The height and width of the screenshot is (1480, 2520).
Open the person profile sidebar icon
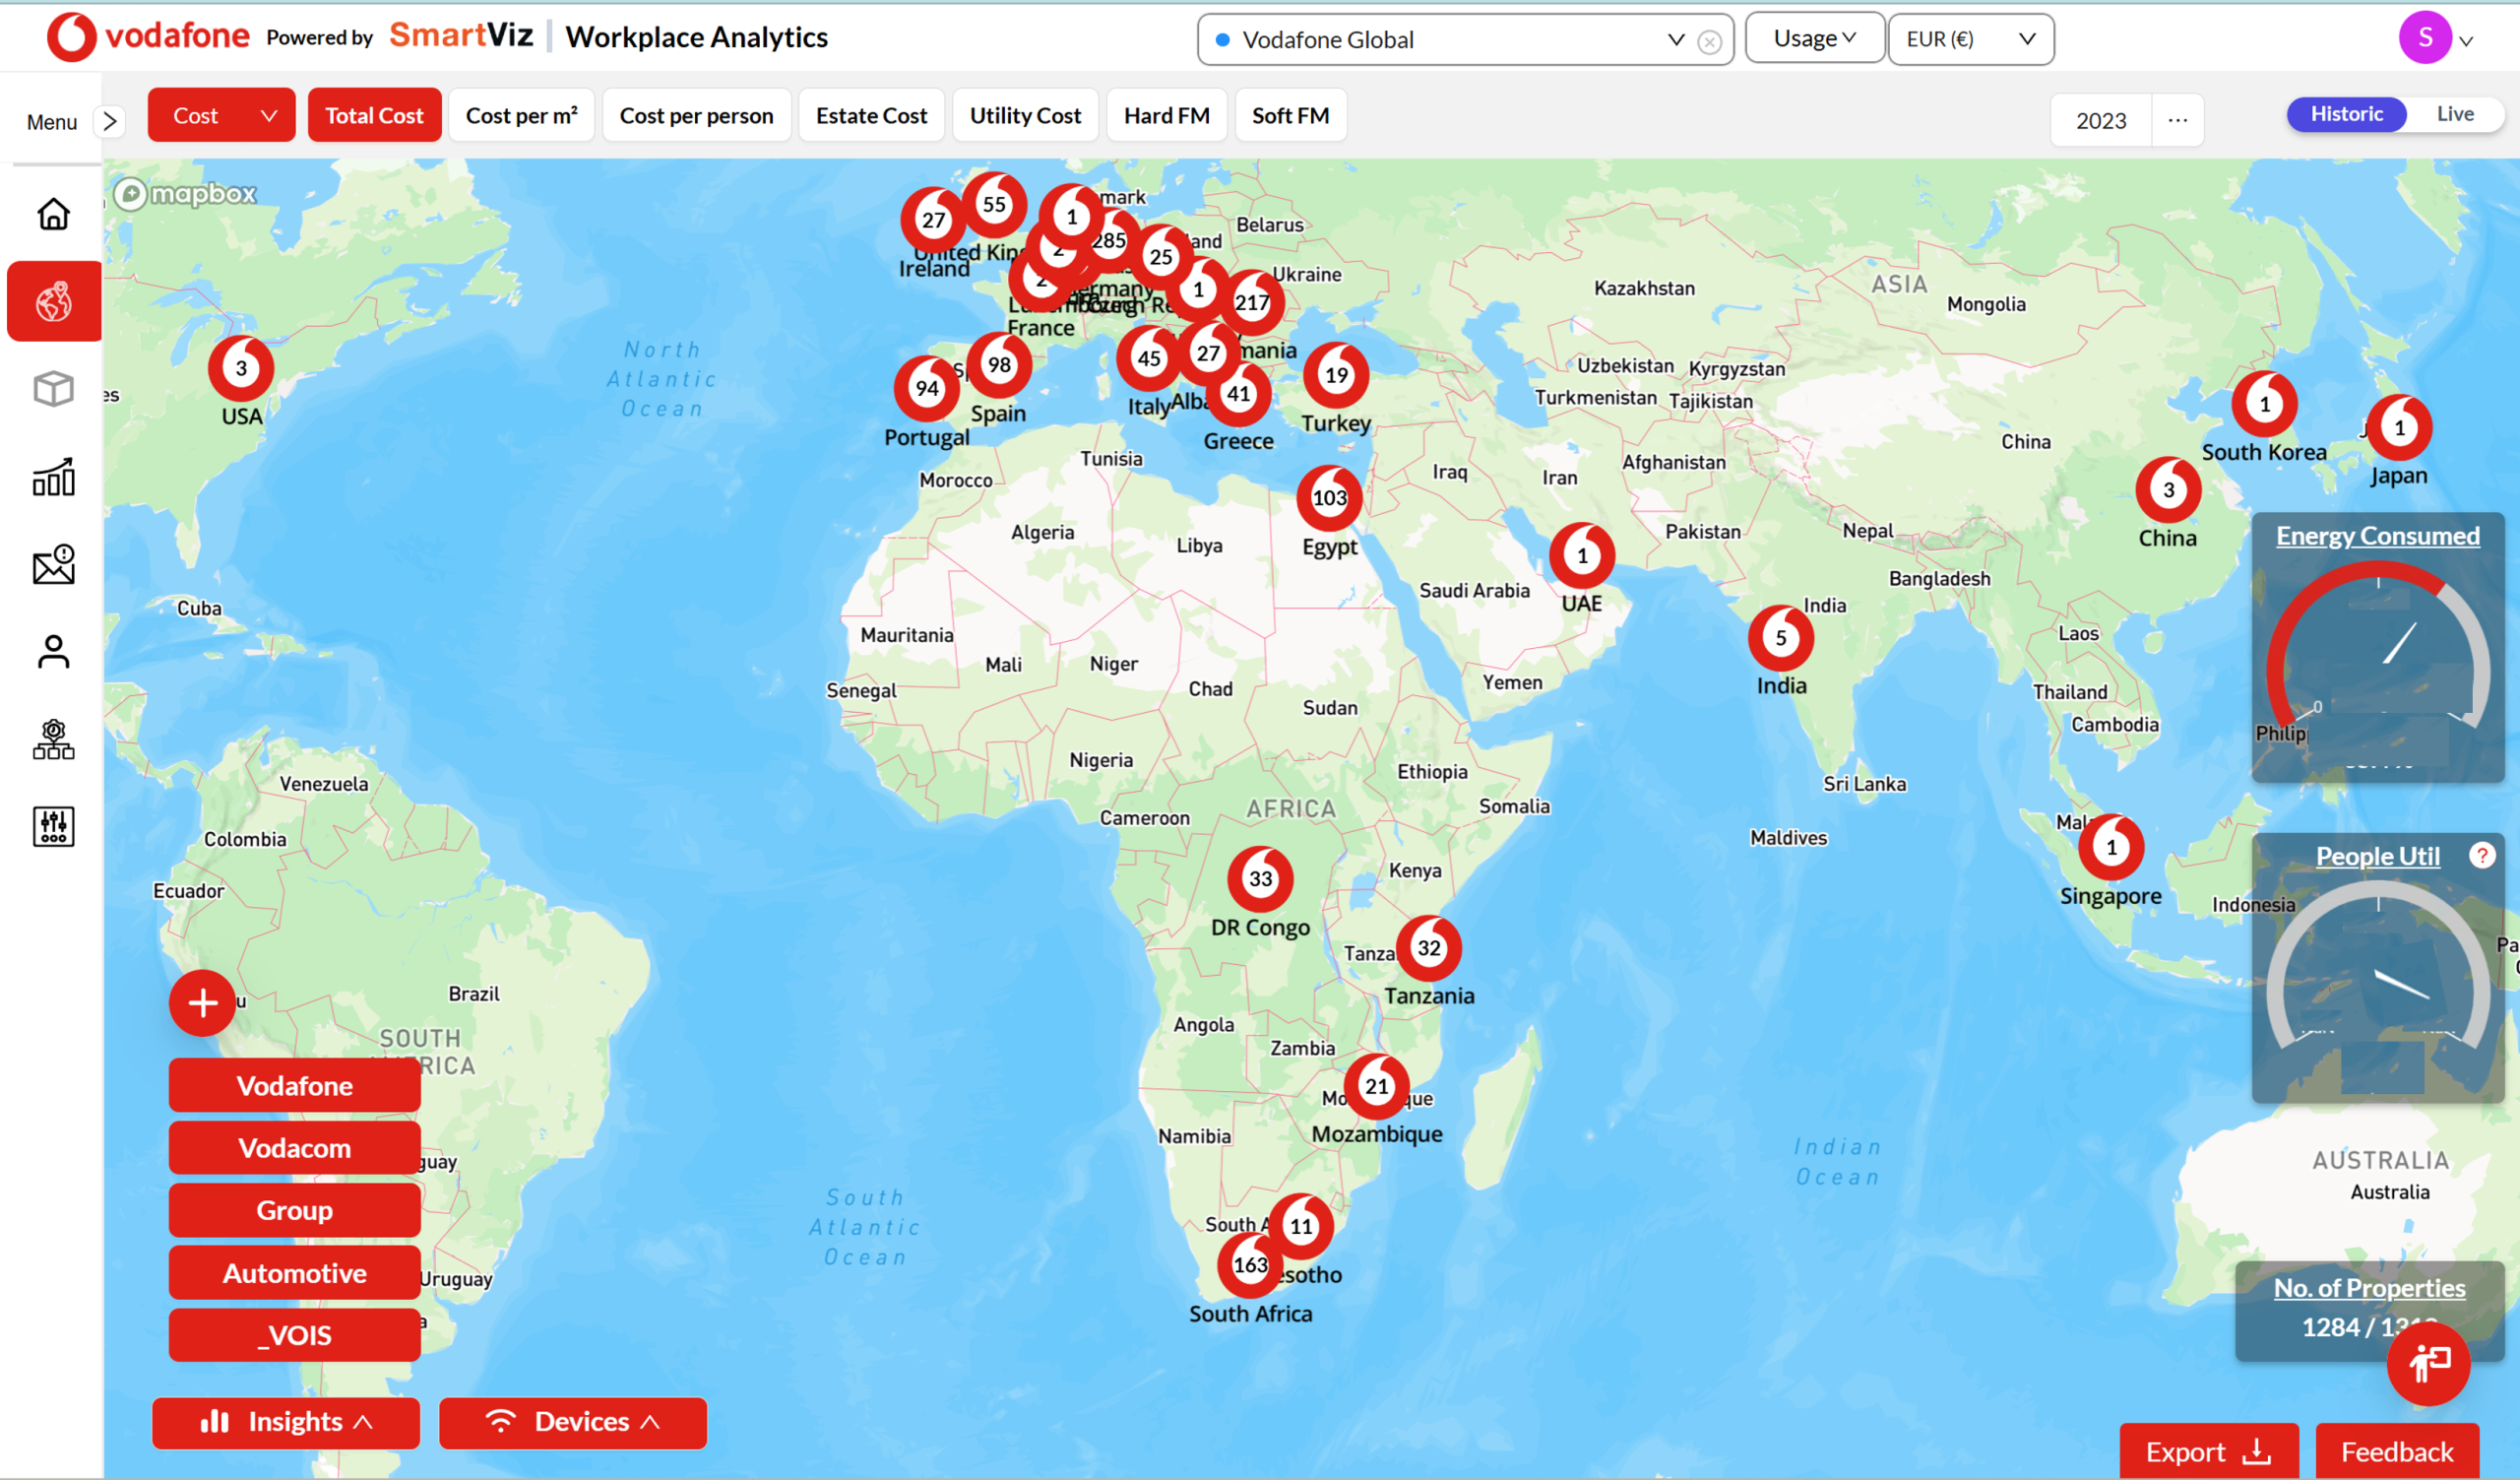pos(53,652)
